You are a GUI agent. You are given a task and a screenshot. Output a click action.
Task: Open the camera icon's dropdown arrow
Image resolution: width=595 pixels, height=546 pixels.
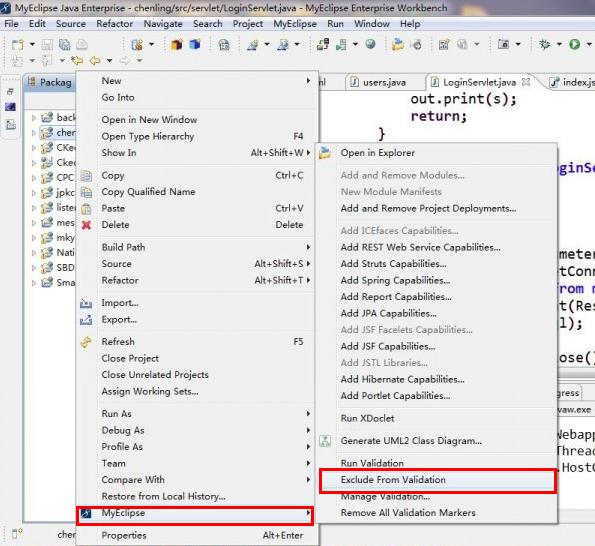518,45
